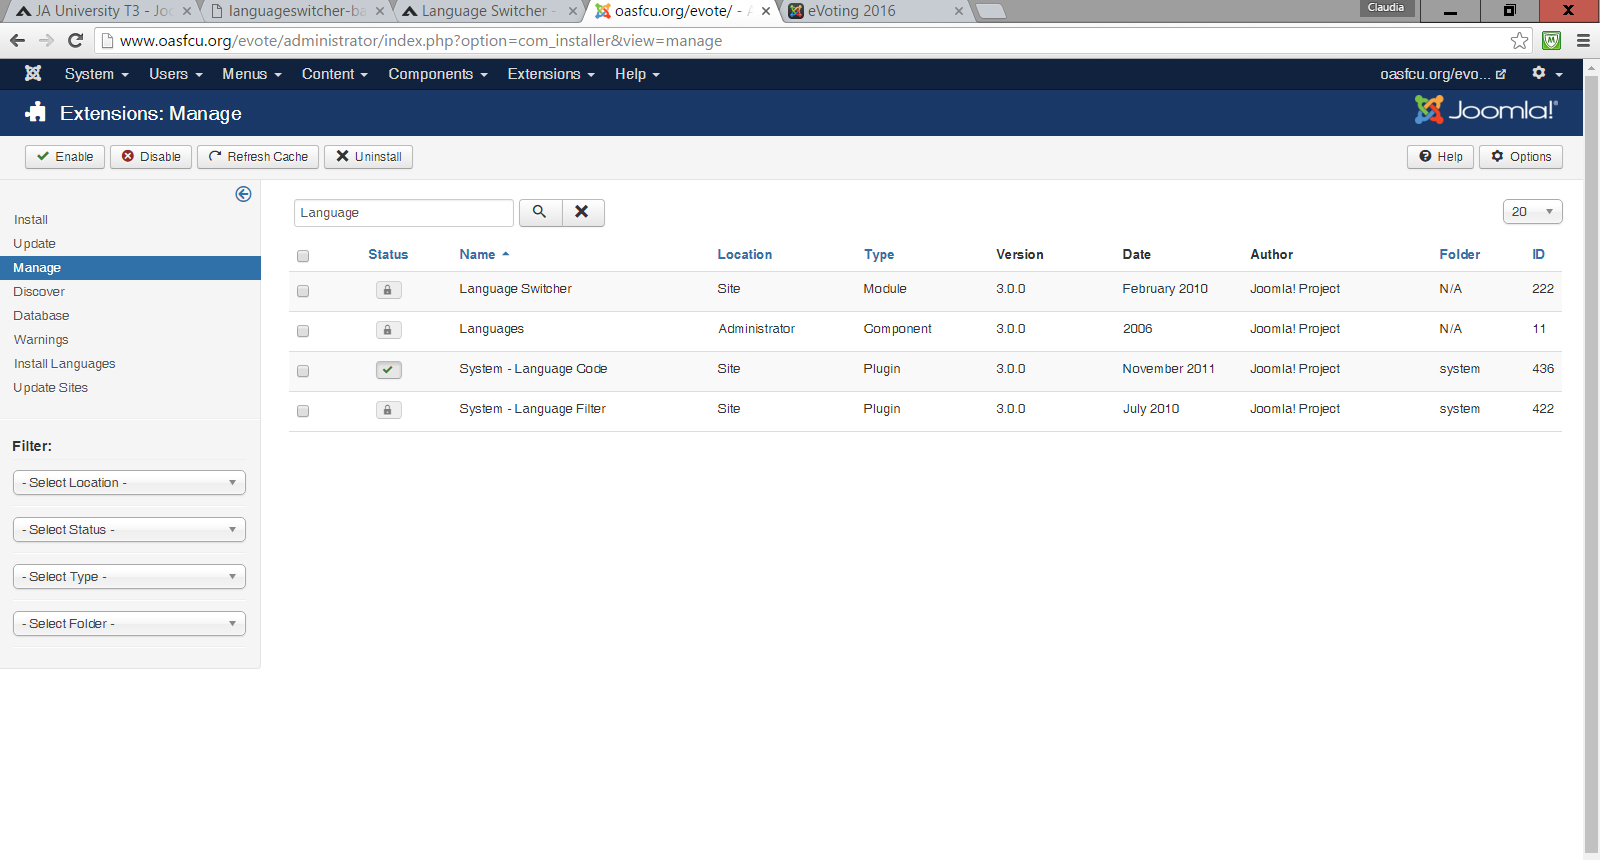Switch to the Language Switcher browser tab
The width and height of the screenshot is (1600, 860).
(x=490, y=11)
